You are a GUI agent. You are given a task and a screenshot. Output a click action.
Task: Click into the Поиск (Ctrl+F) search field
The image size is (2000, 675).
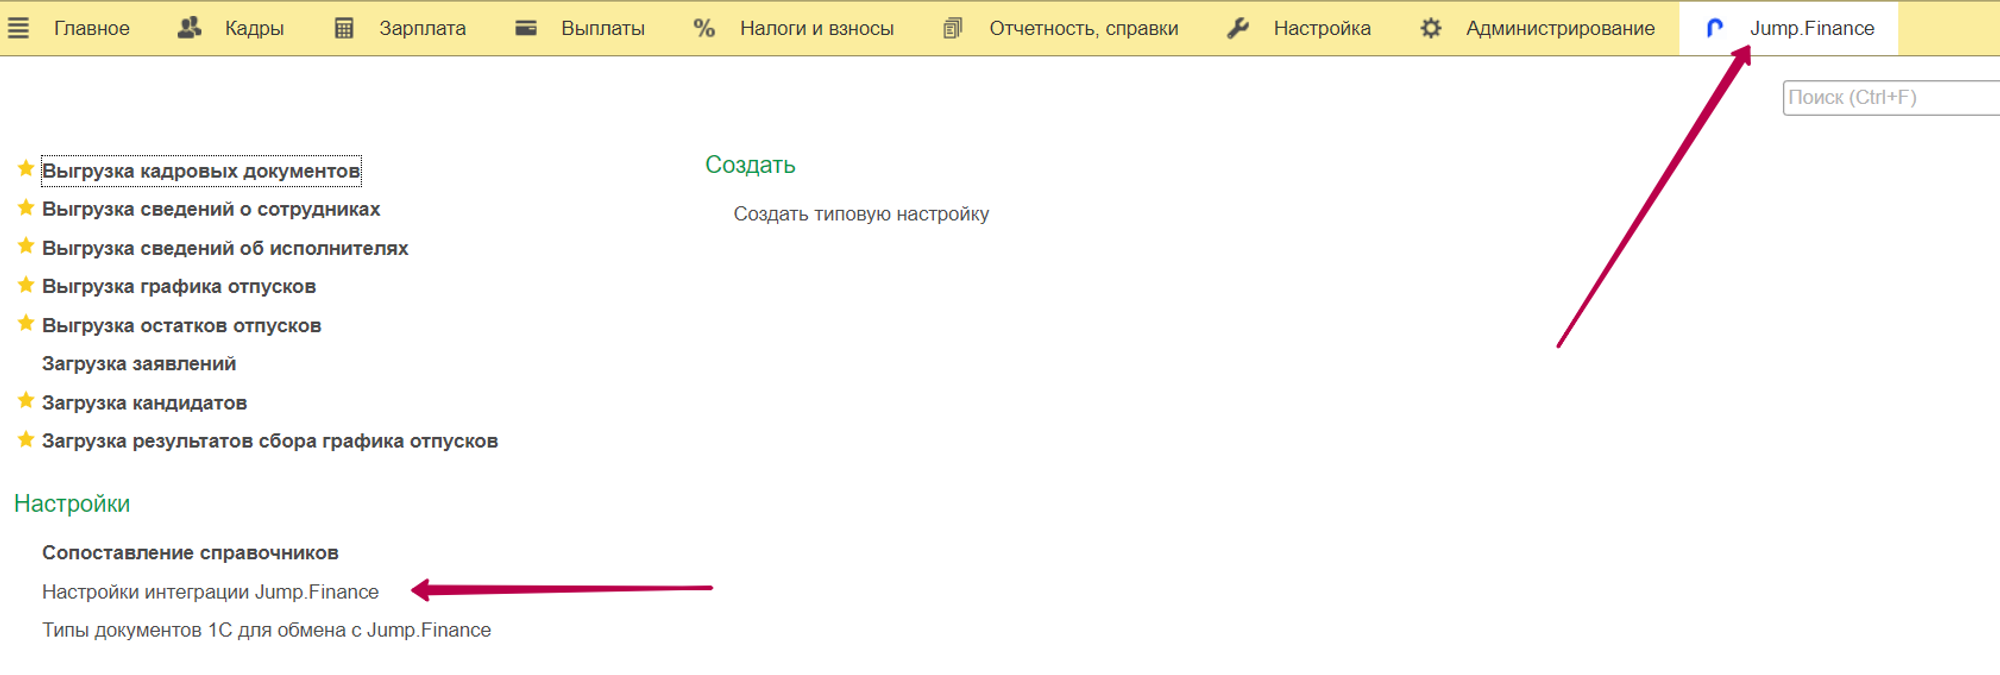tap(1890, 98)
